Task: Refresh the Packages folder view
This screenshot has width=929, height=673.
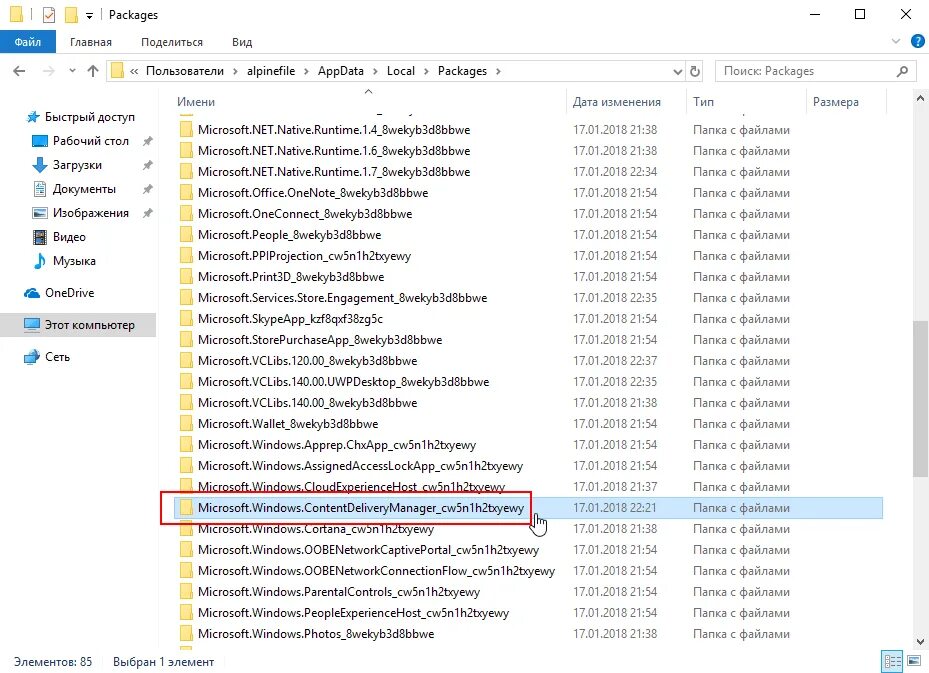Action: coord(695,71)
